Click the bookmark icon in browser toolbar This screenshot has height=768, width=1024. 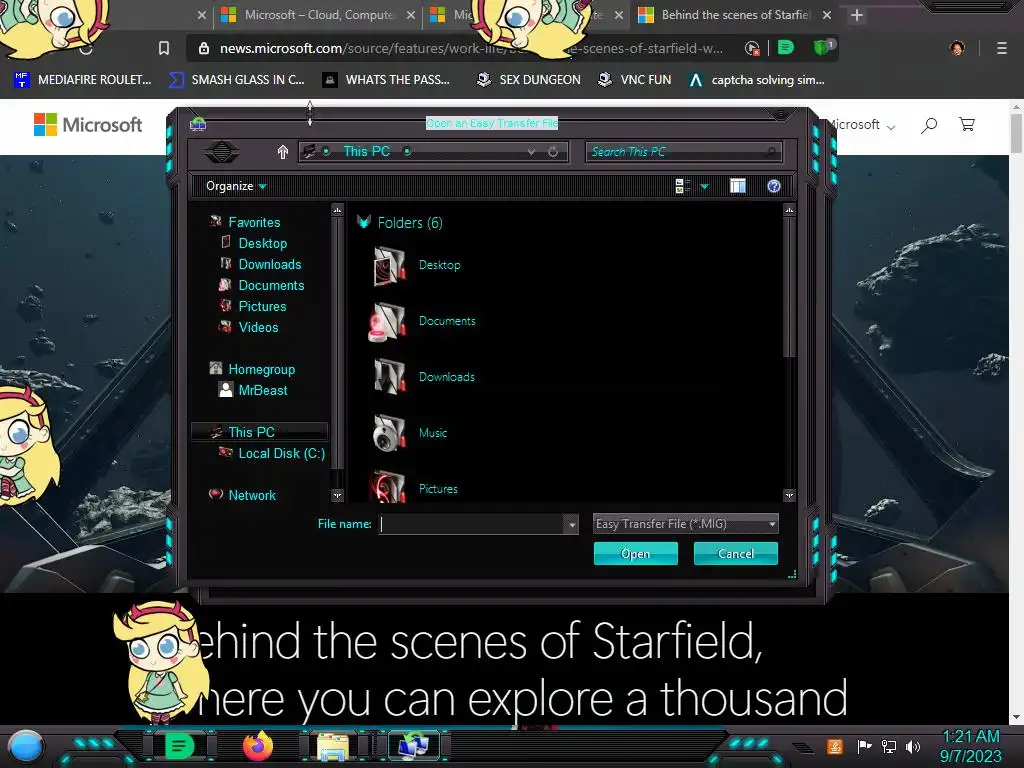(x=164, y=48)
